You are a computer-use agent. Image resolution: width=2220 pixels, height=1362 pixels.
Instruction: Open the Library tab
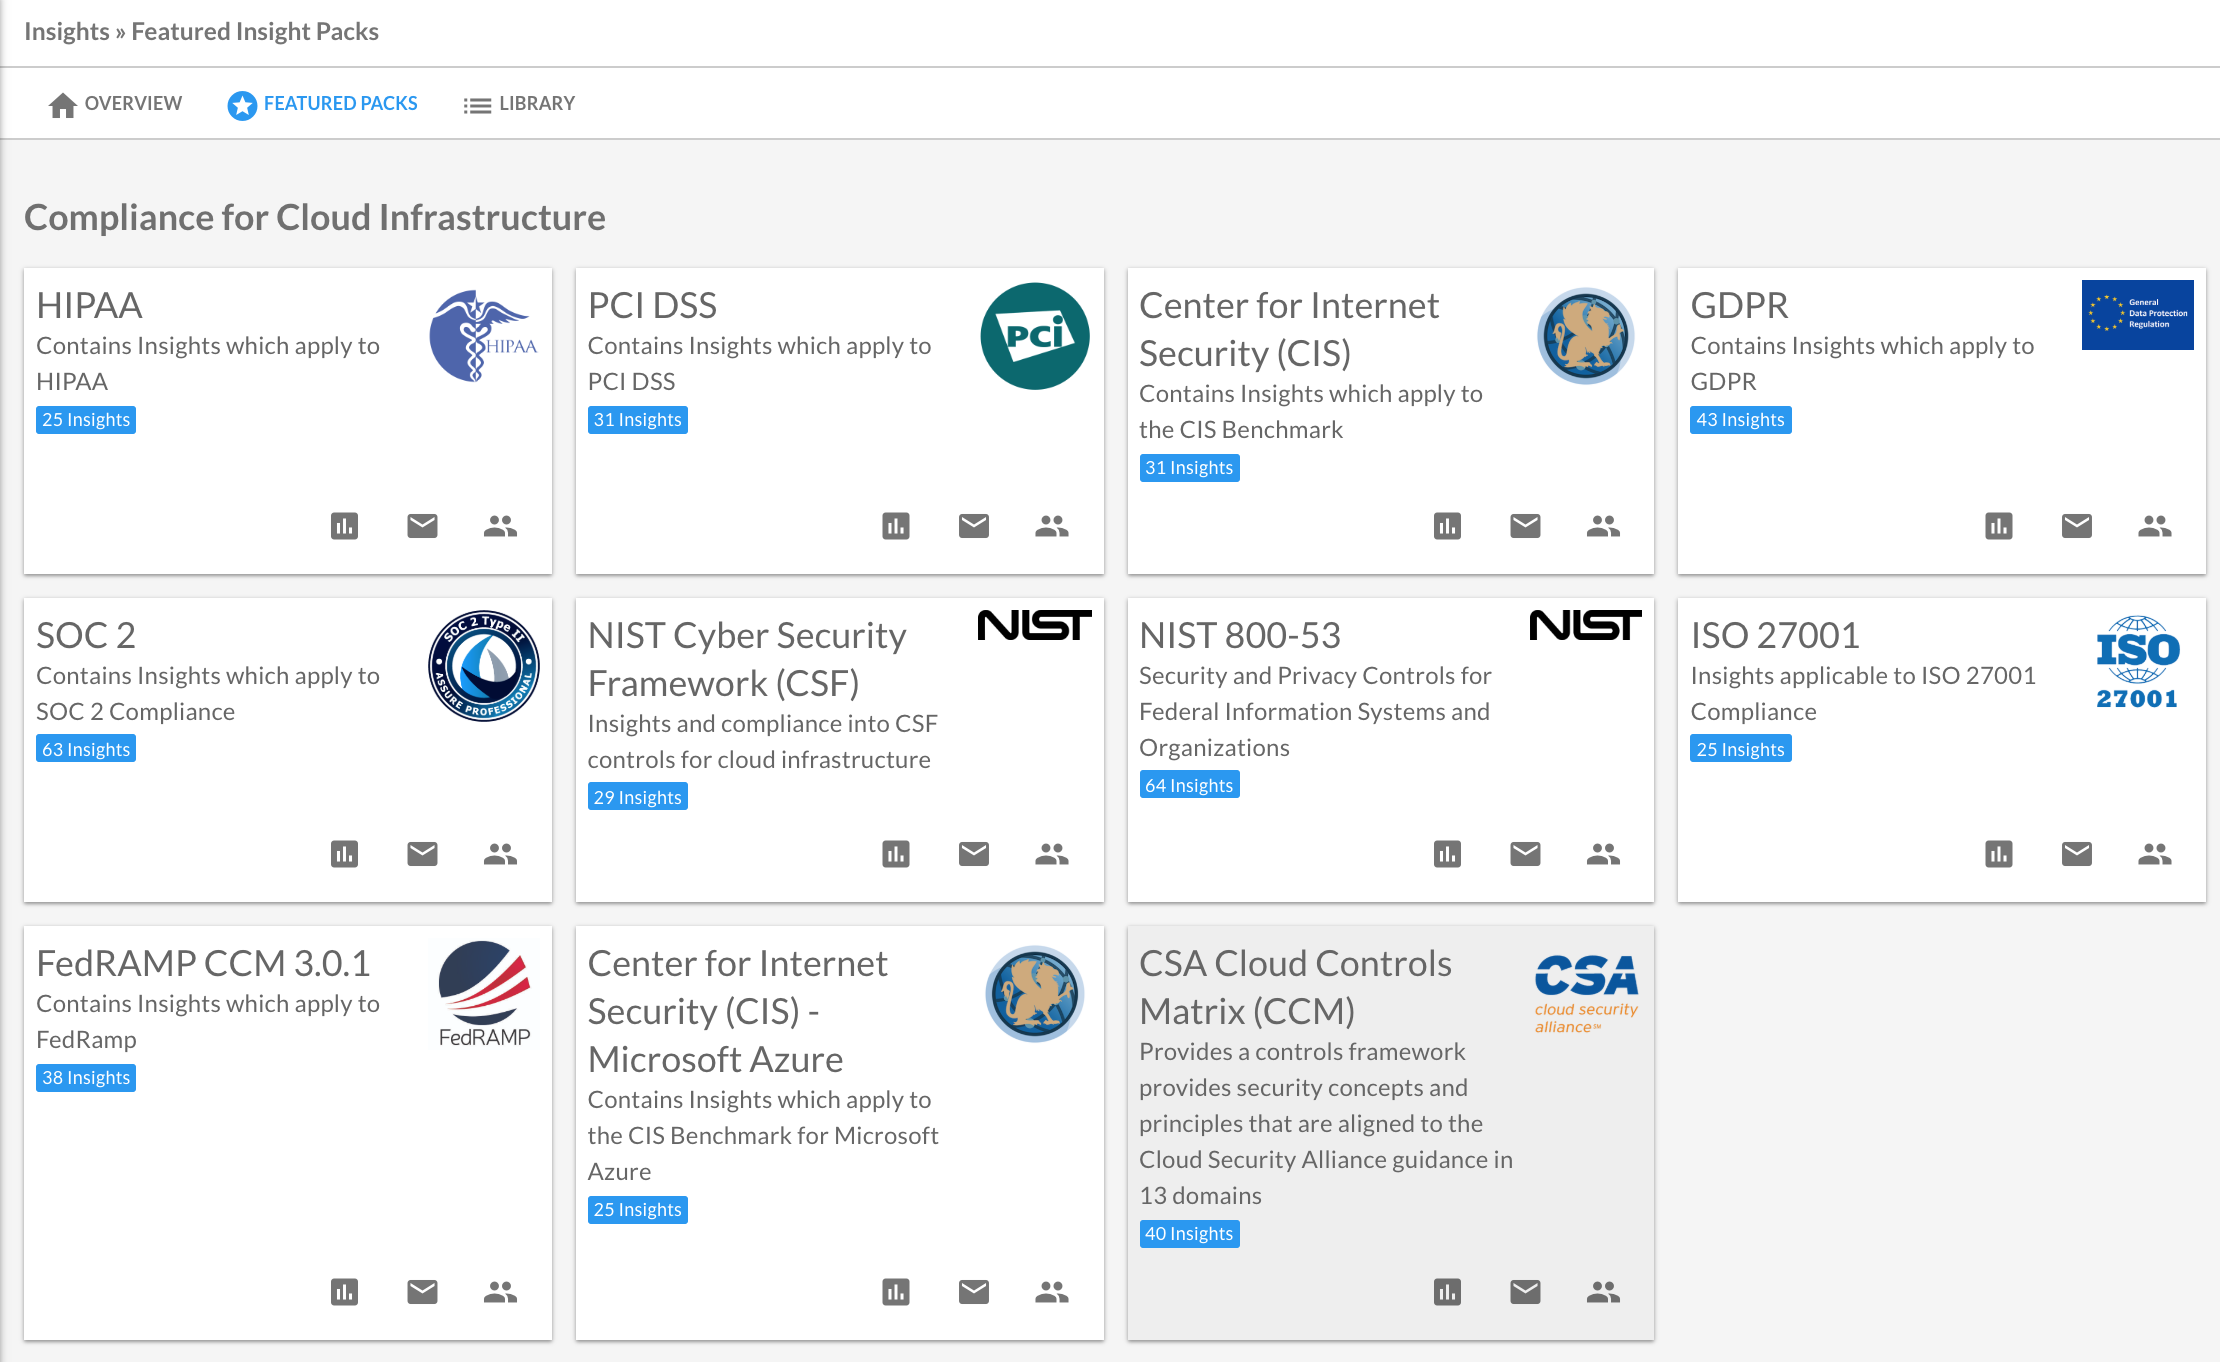[x=519, y=104]
